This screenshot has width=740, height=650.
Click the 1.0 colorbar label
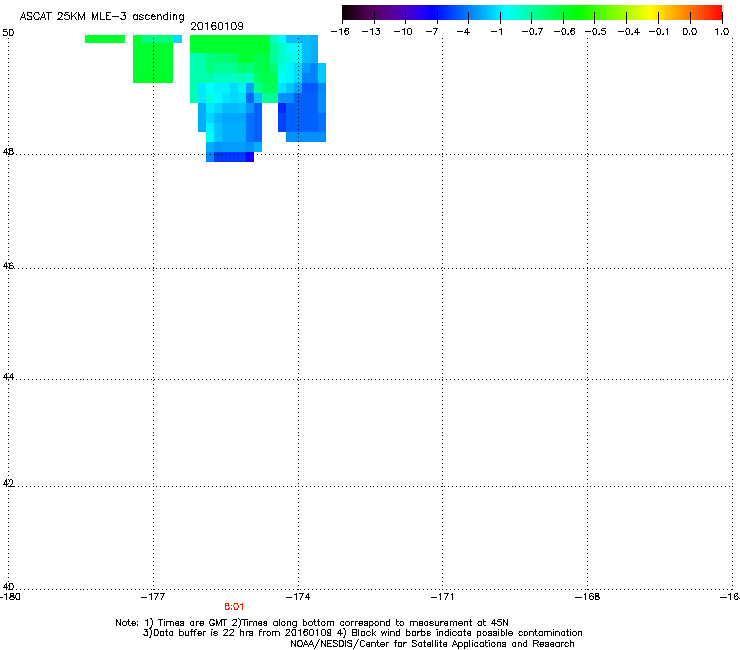click(722, 32)
